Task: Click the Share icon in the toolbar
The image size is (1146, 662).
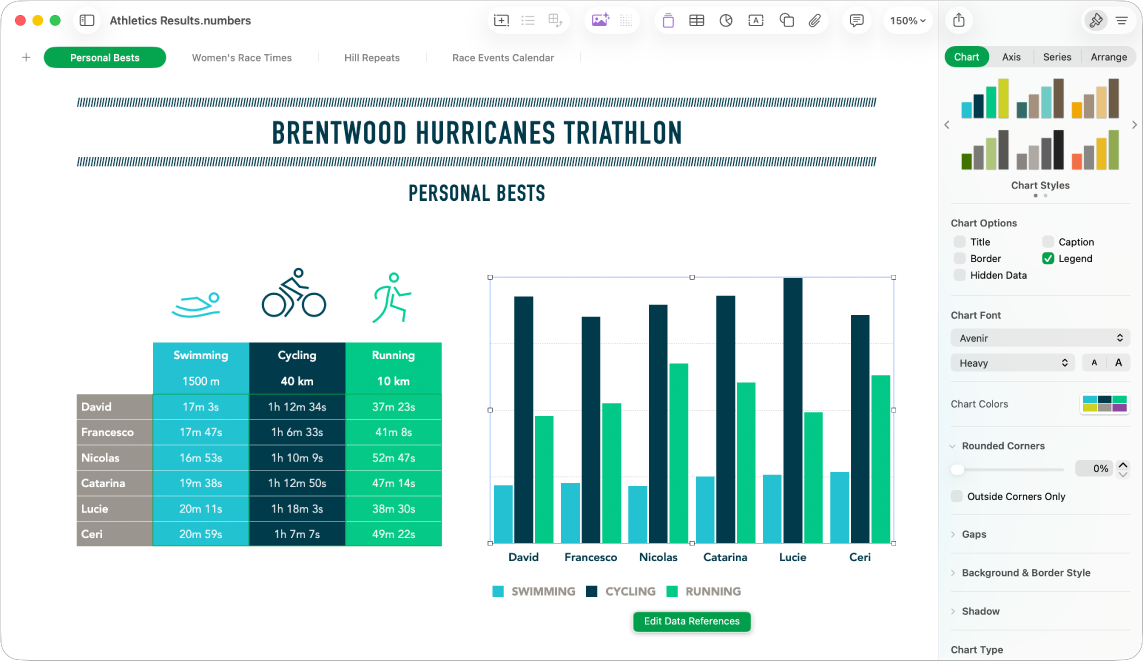Action: click(958, 20)
